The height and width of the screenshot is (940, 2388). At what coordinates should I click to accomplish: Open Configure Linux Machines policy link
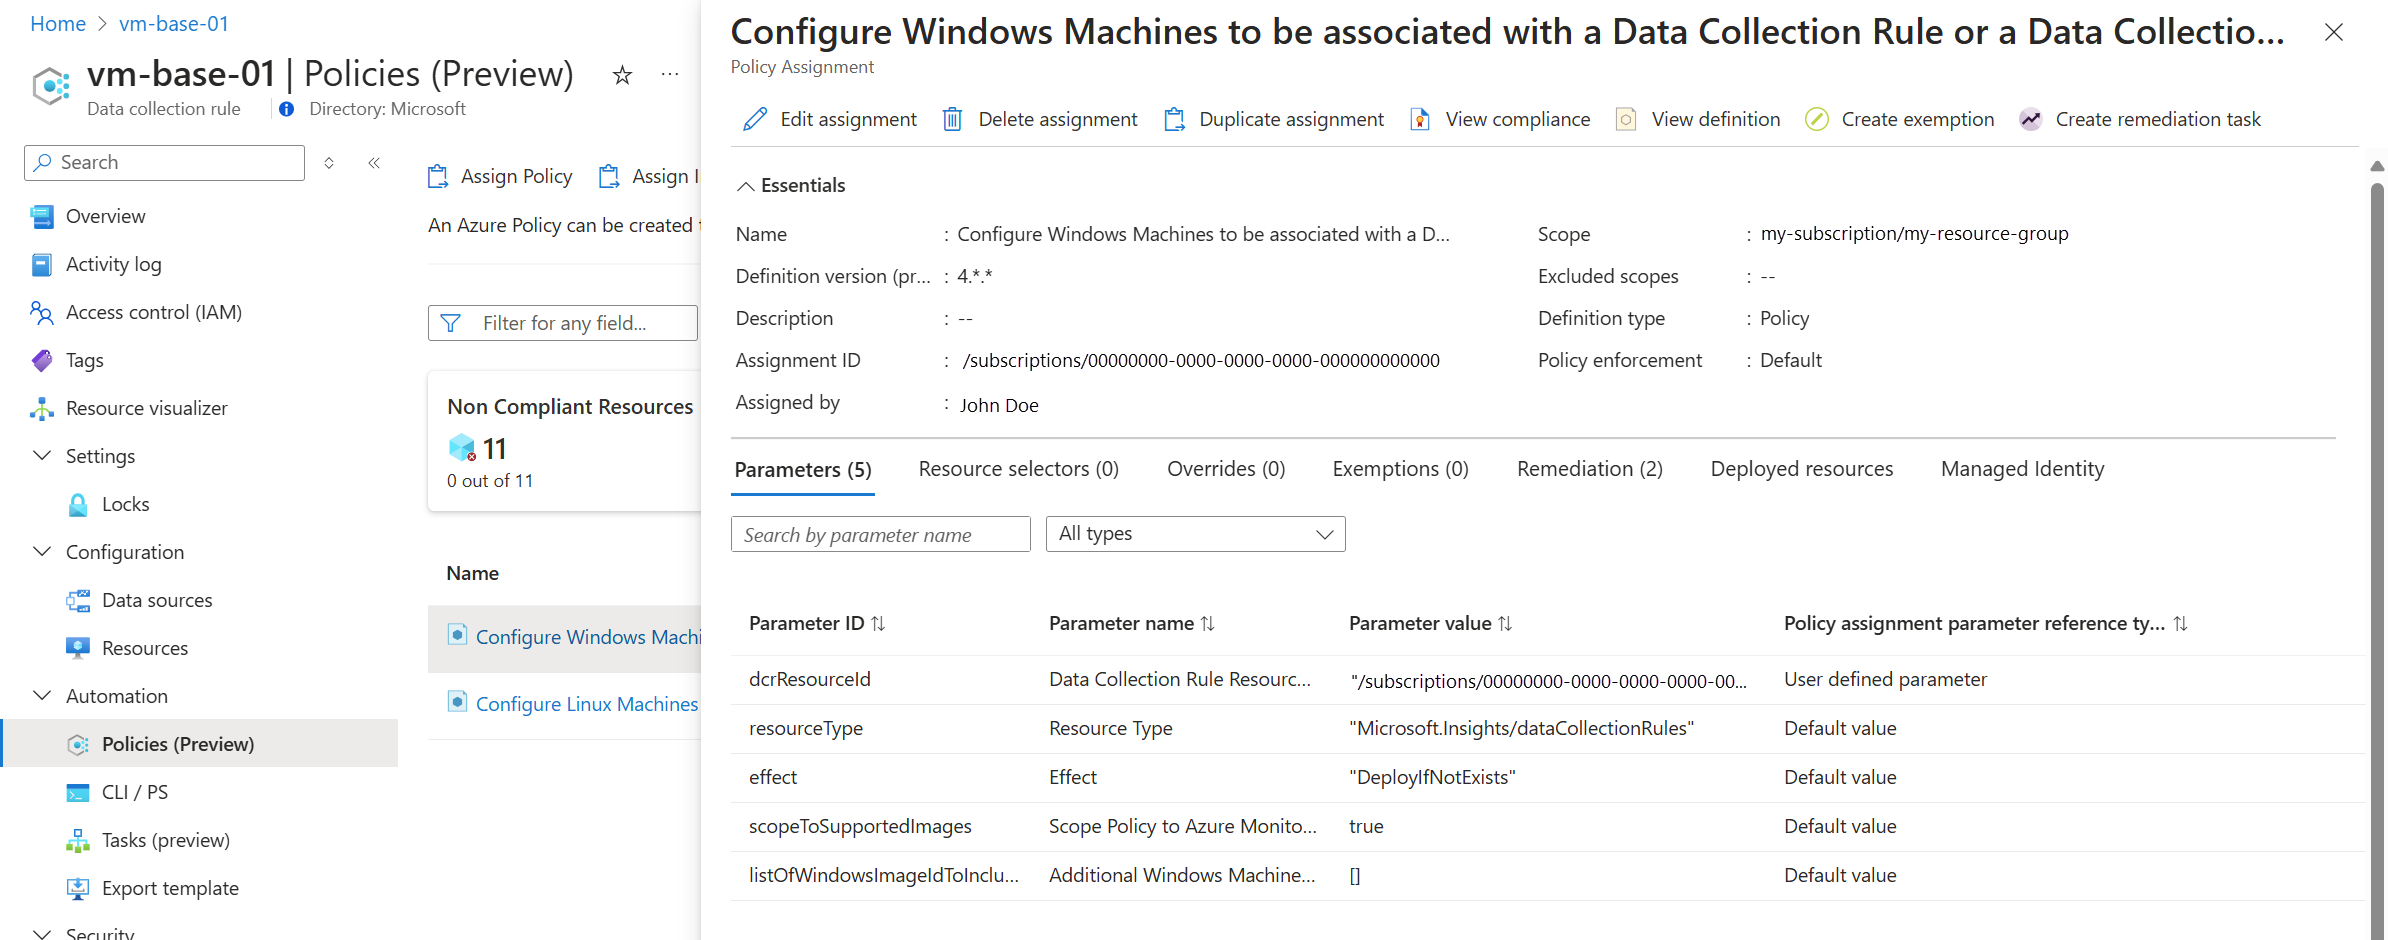(586, 704)
